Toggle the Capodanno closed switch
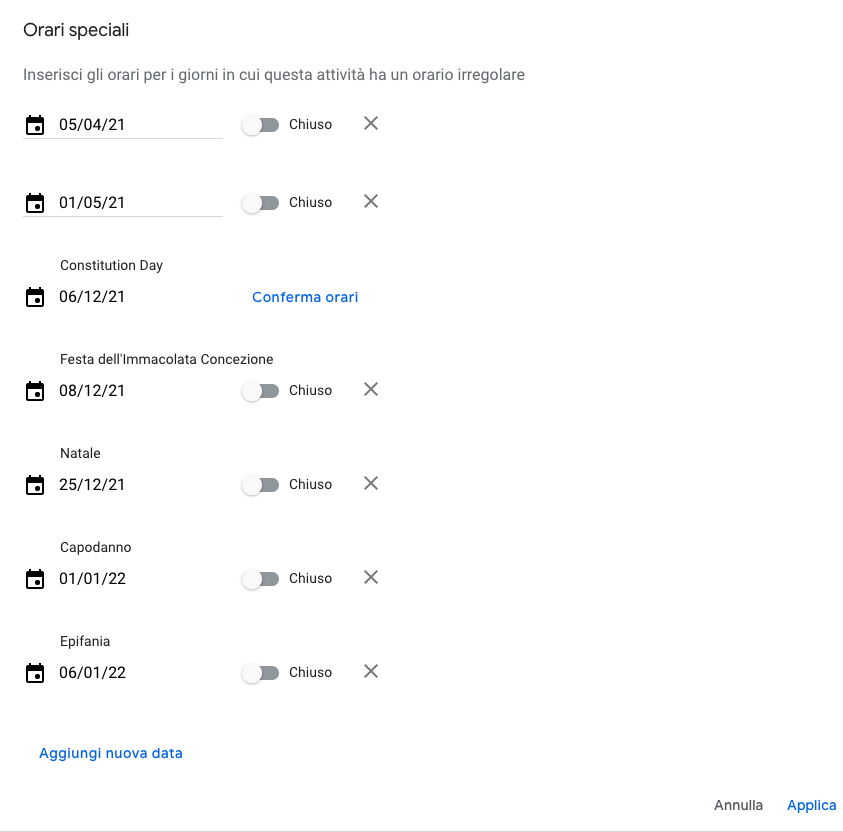This screenshot has width=843, height=832. click(260, 578)
